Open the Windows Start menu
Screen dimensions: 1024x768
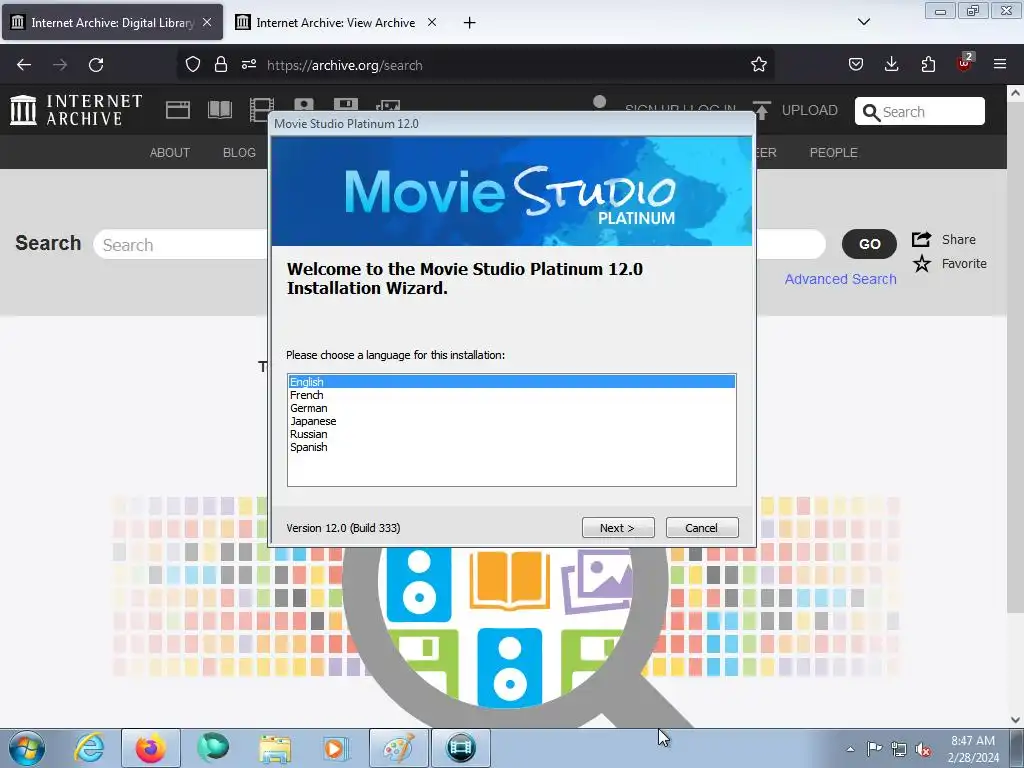coord(27,748)
